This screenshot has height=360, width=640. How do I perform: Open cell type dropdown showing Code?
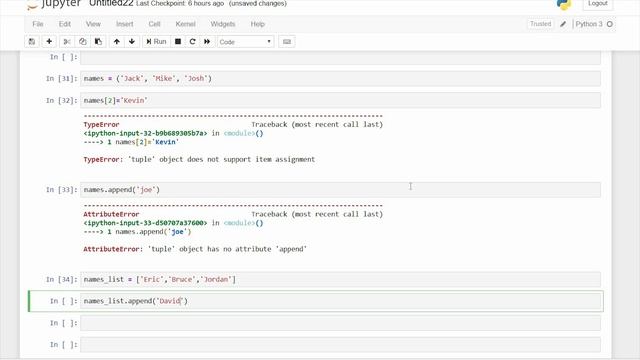pyautogui.click(x=245, y=42)
